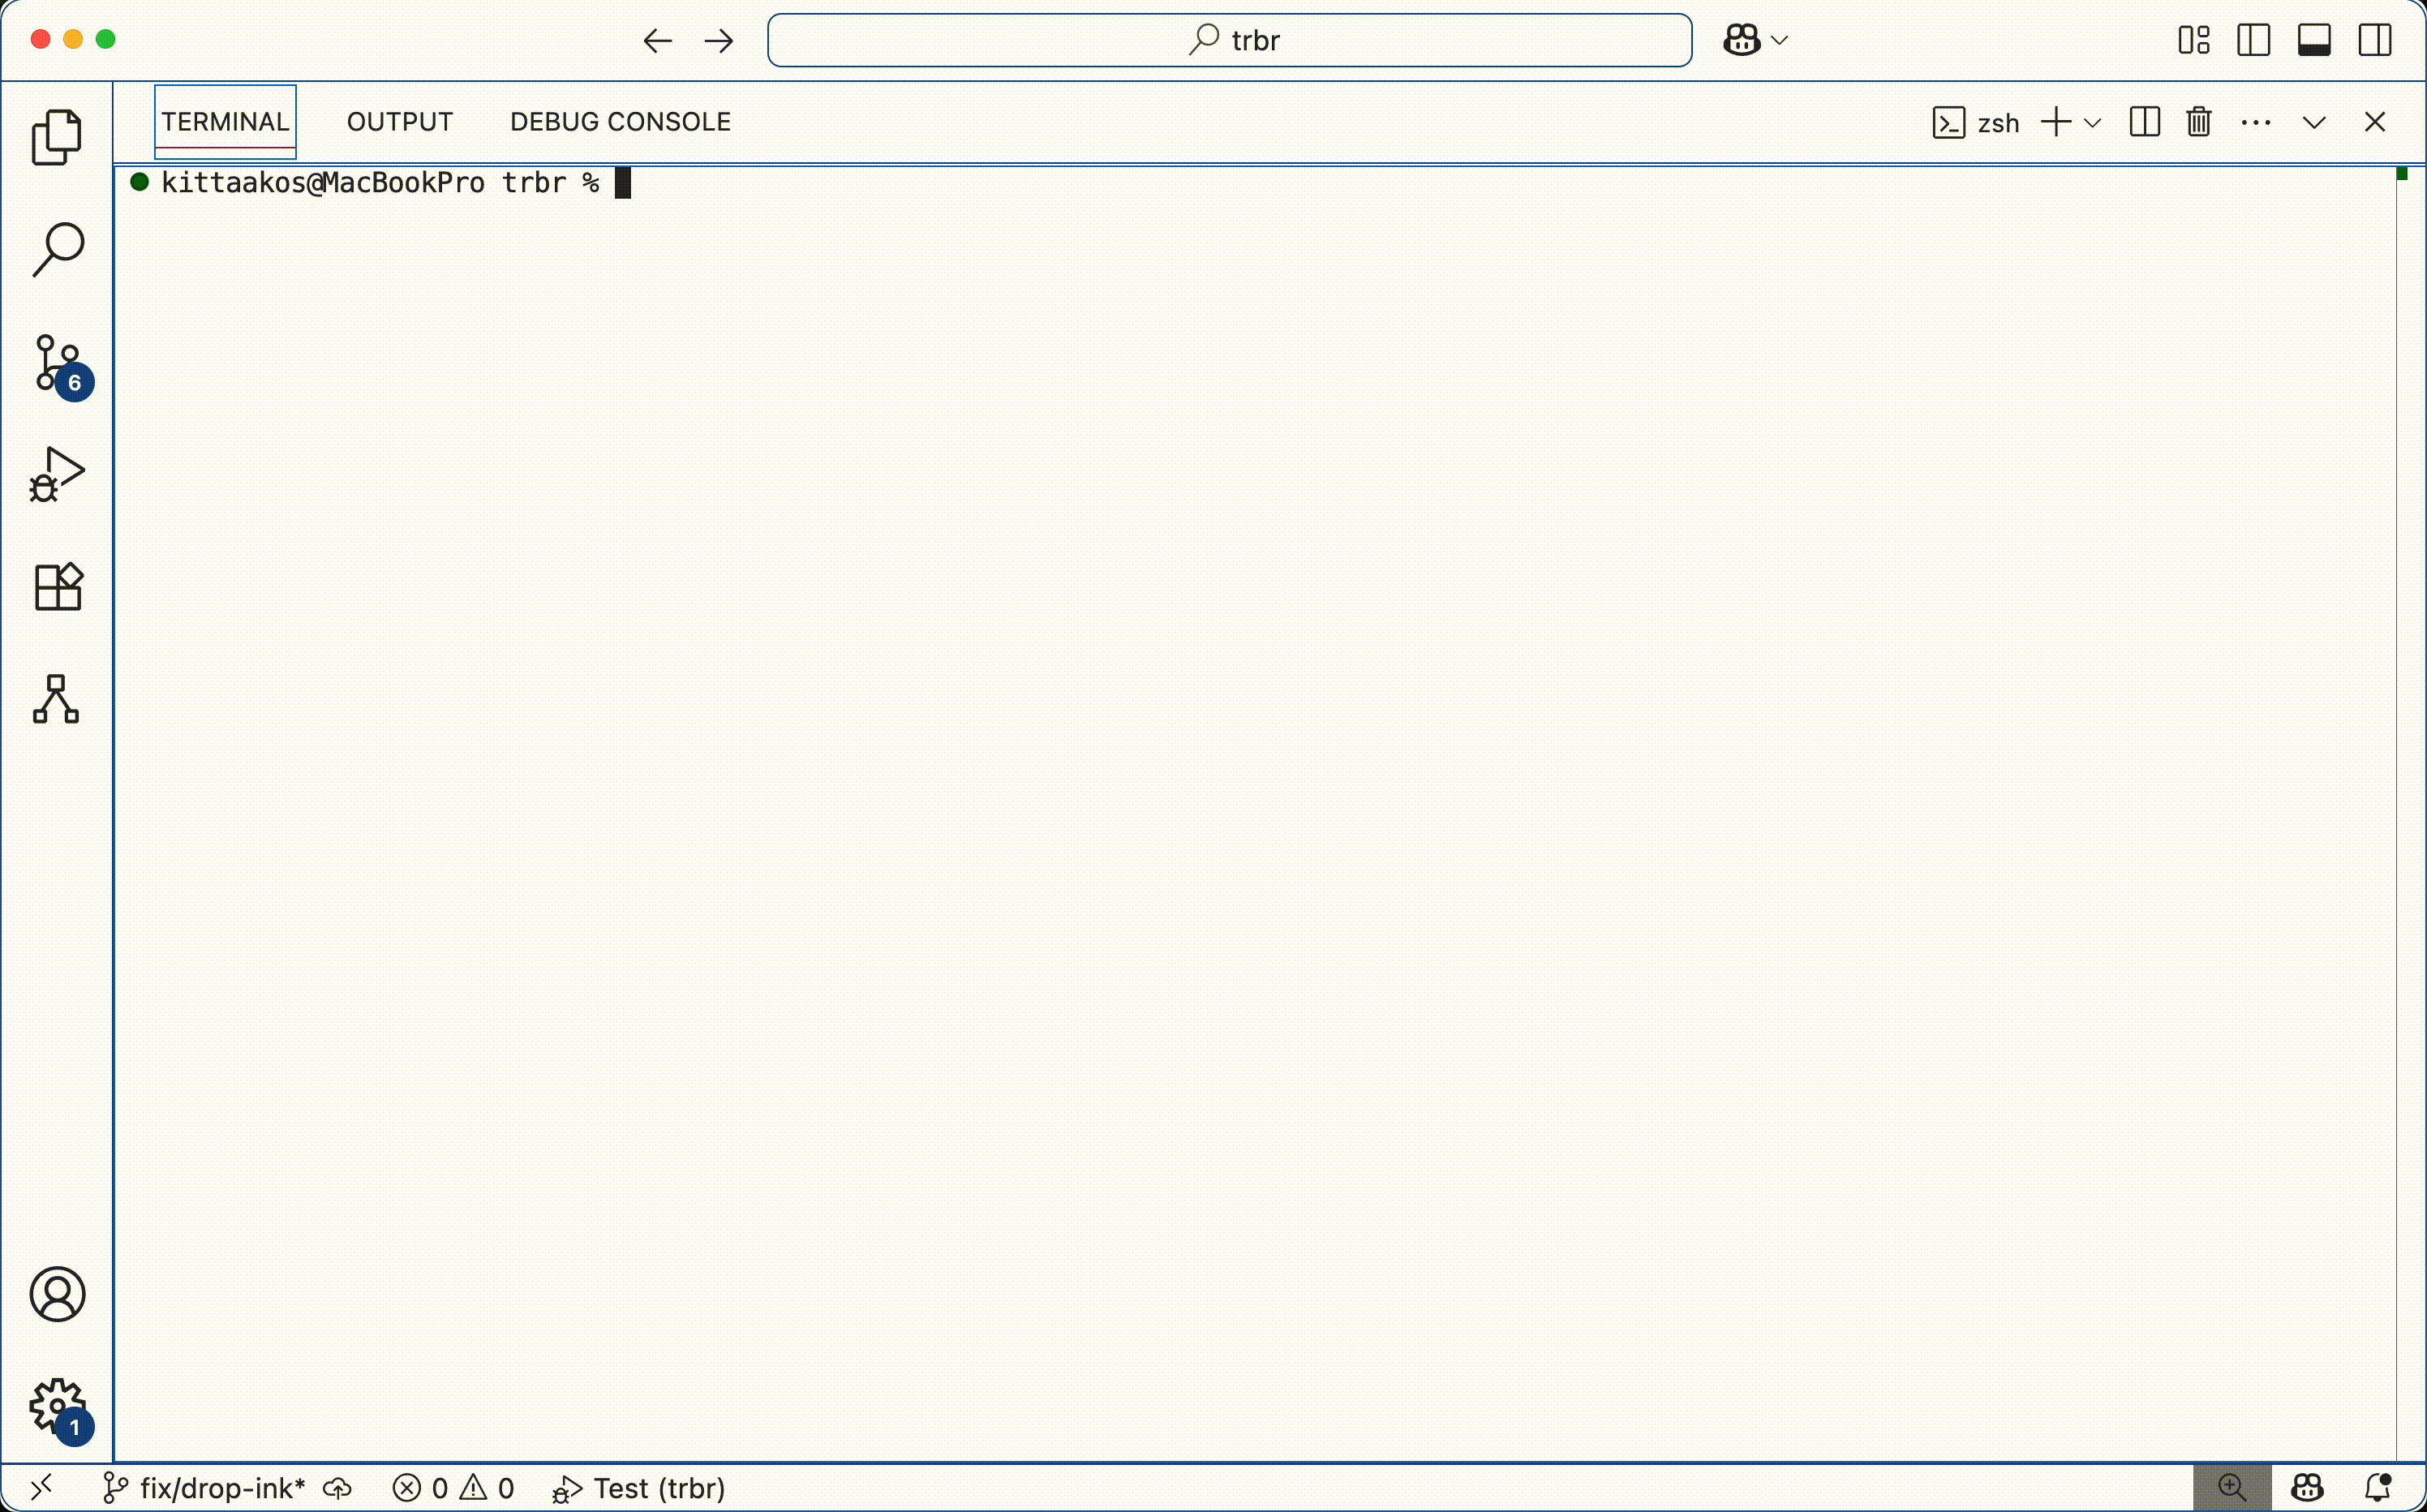Open the Explorer view in activity bar

point(57,137)
